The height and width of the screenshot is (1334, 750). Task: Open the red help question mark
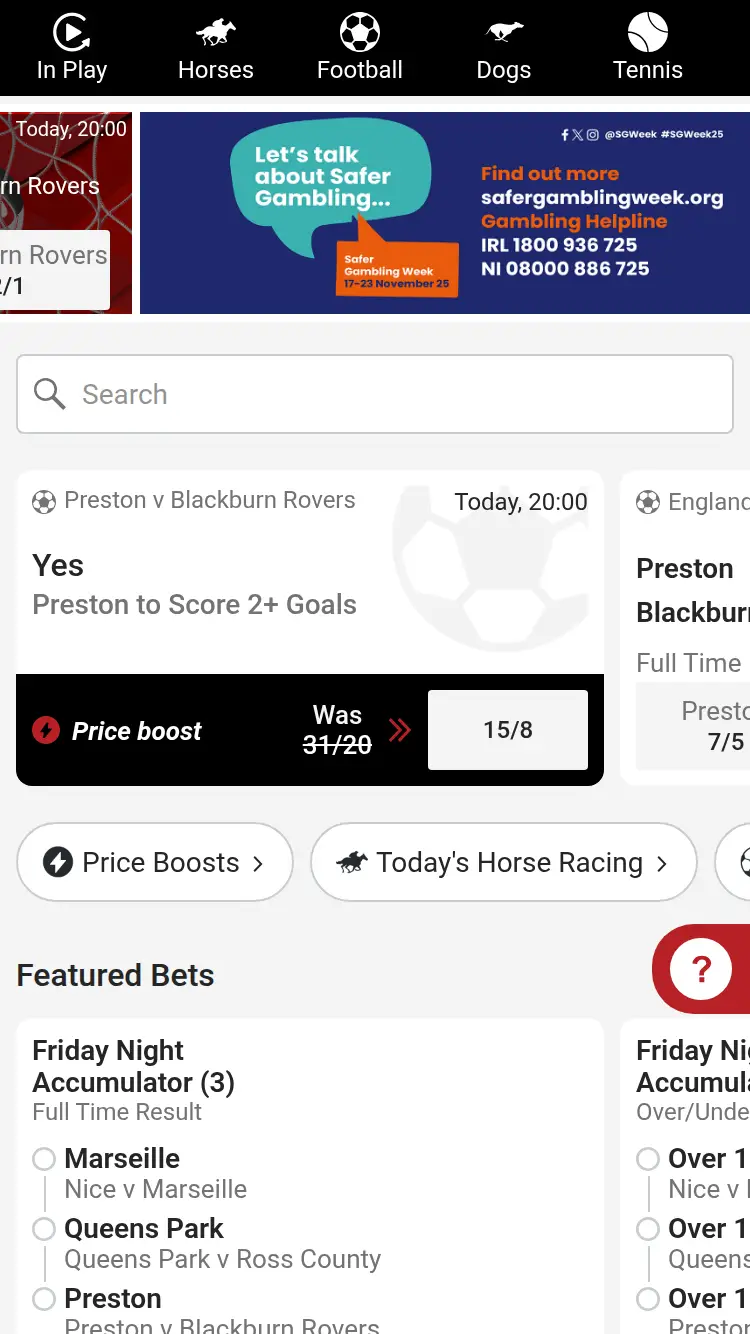(x=701, y=969)
